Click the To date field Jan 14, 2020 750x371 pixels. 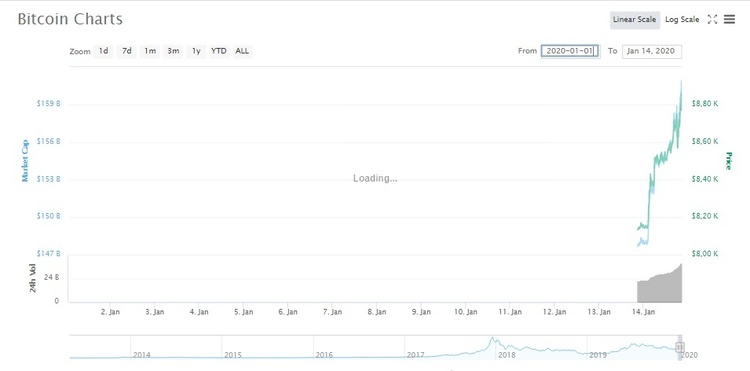click(x=651, y=51)
